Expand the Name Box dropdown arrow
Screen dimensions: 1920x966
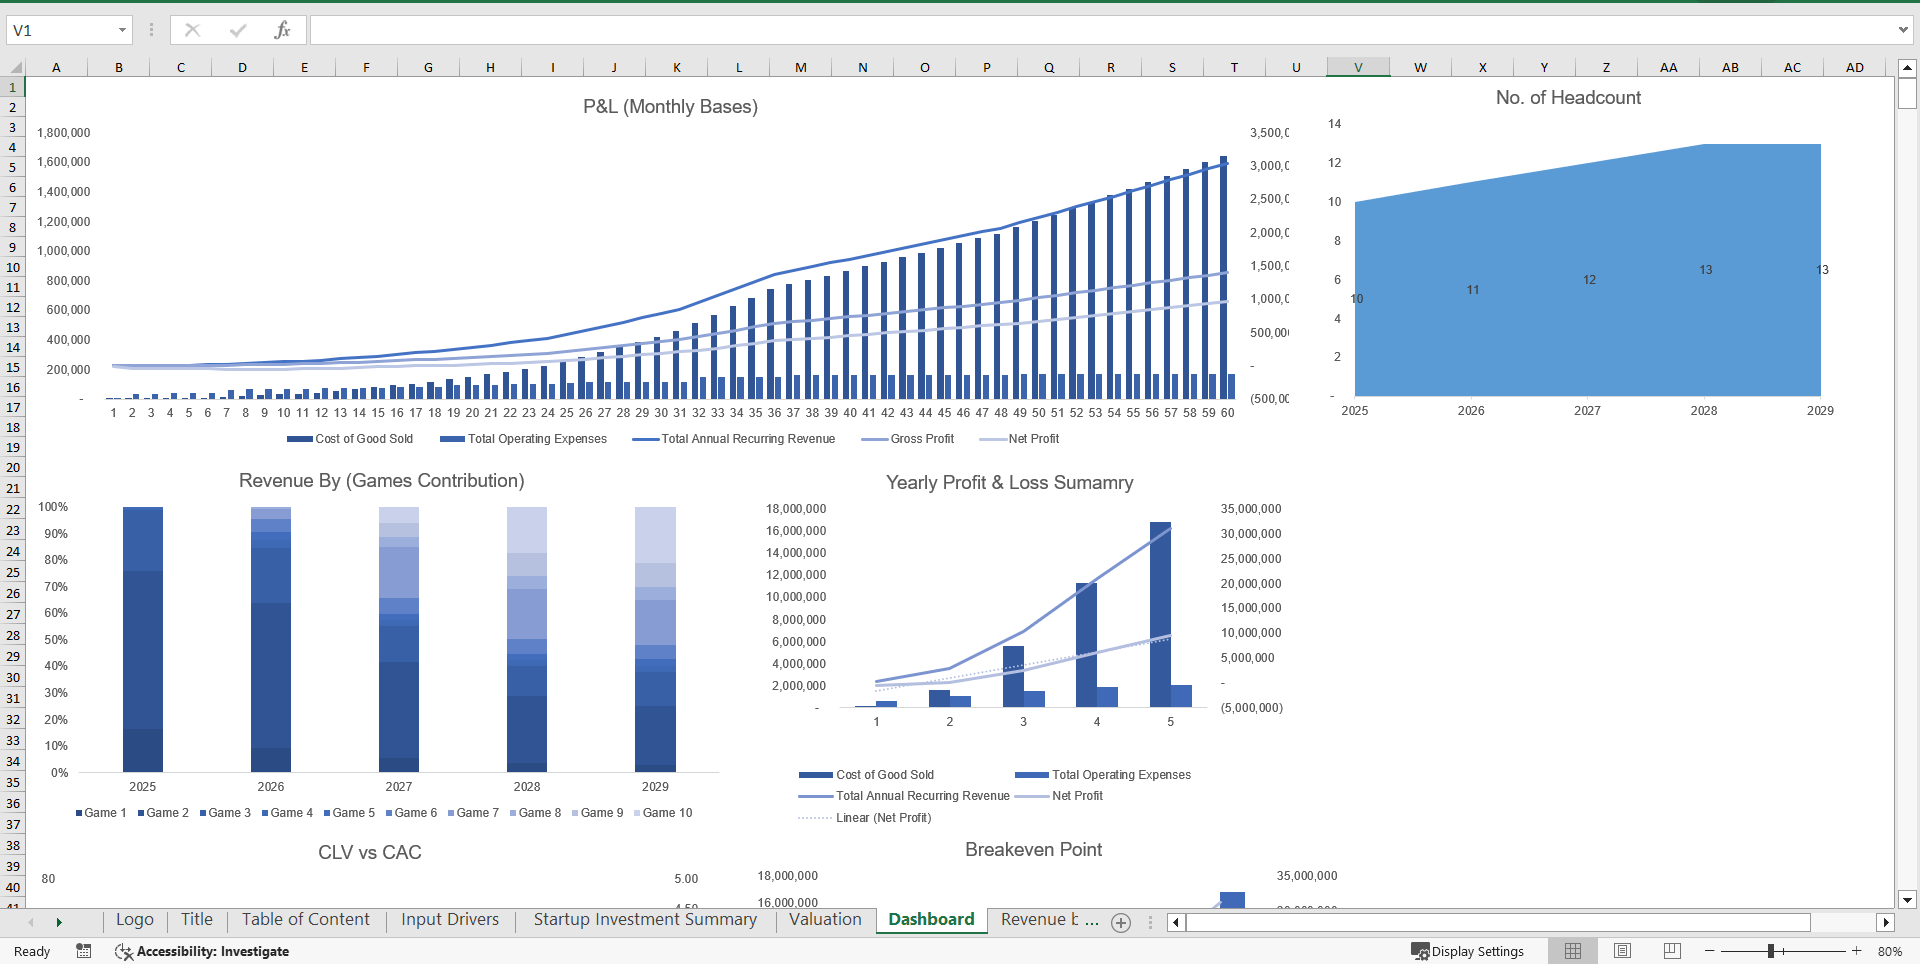point(122,30)
